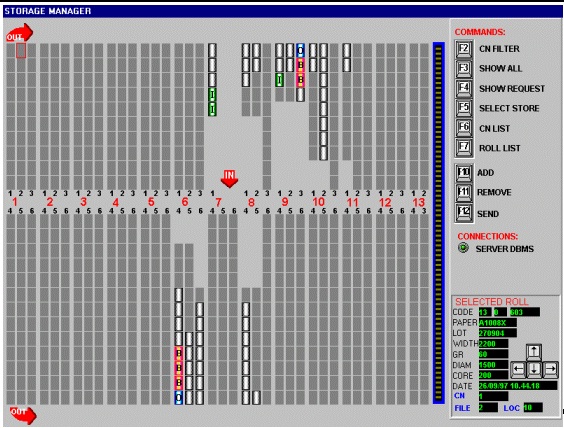This screenshot has height=428, width=564.
Task: Click the right arrow navigation key
Action: point(550,369)
